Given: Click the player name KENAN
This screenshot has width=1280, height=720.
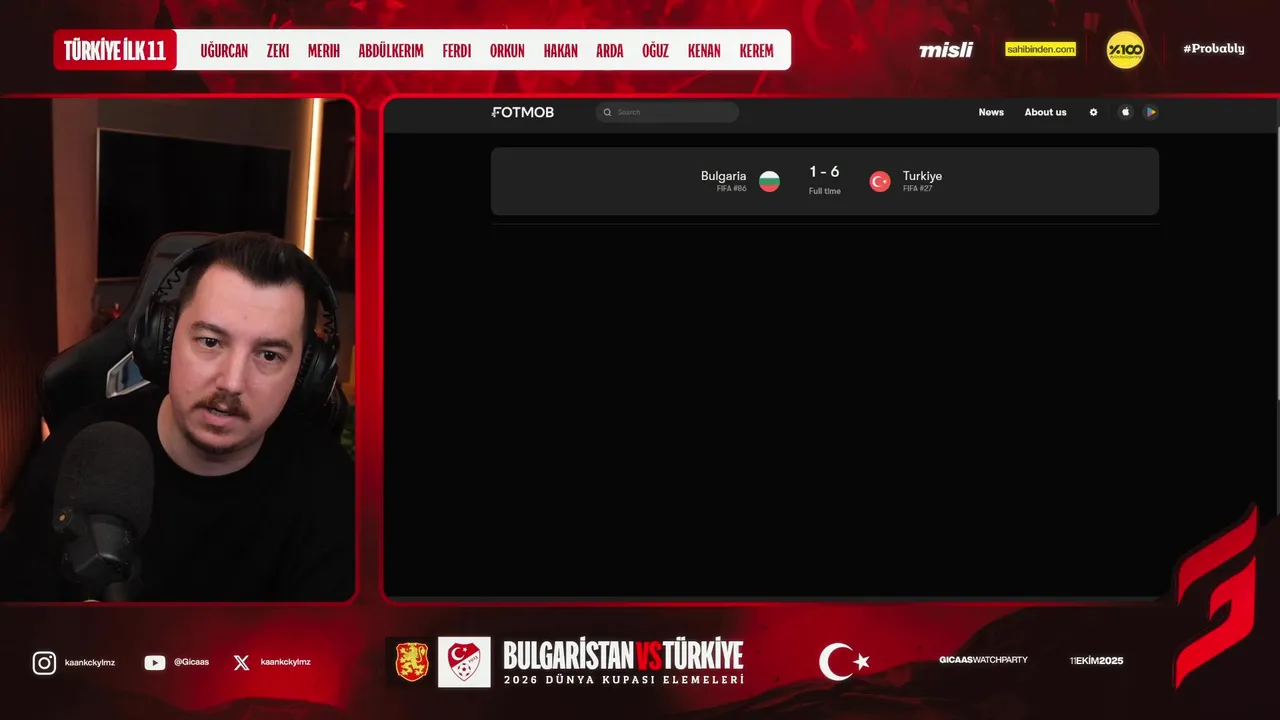Looking at the screenshot, I should point(704,51).
